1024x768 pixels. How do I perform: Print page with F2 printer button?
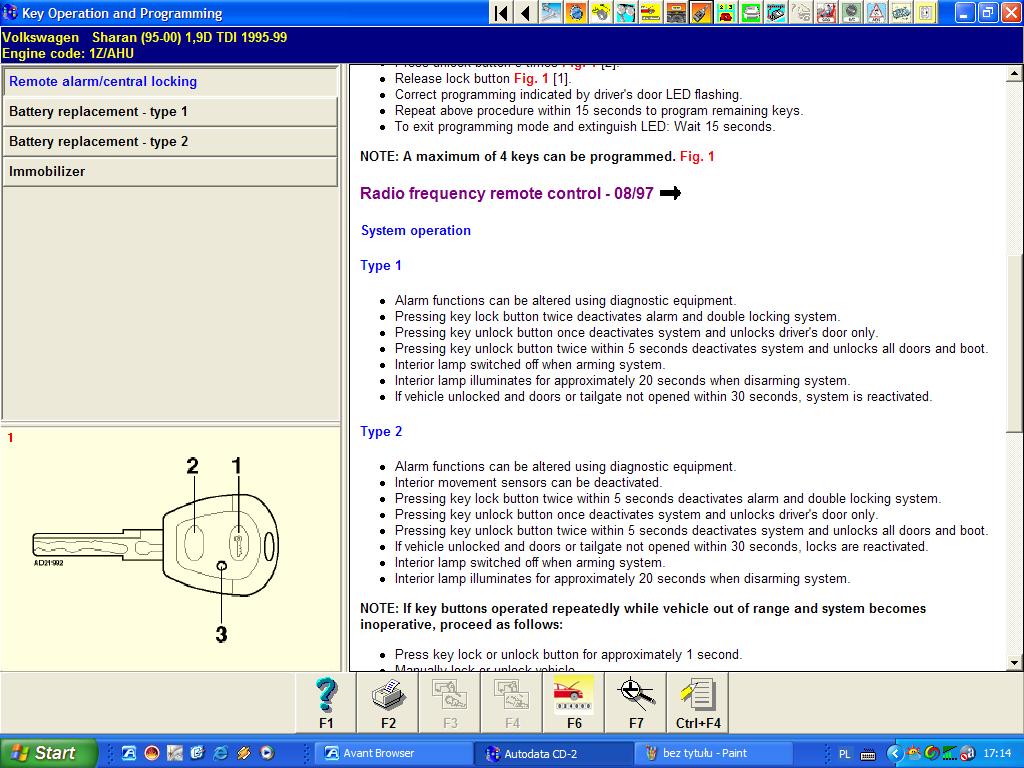pos(388,702)
